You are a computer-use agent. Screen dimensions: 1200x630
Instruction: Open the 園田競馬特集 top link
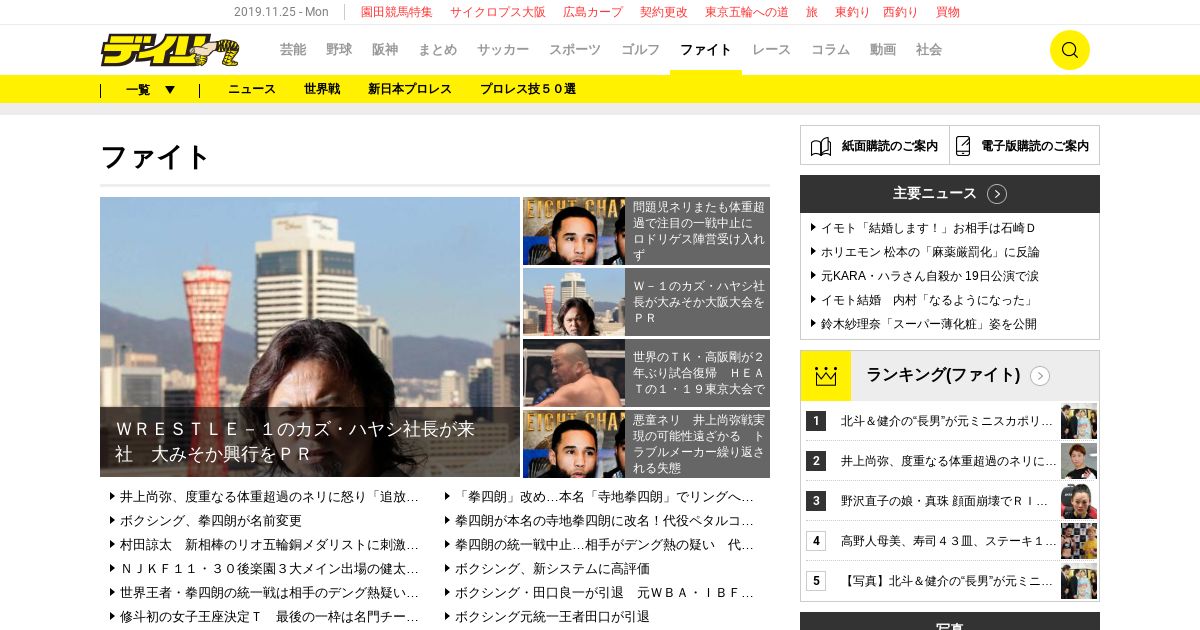[x=397, y=12]
